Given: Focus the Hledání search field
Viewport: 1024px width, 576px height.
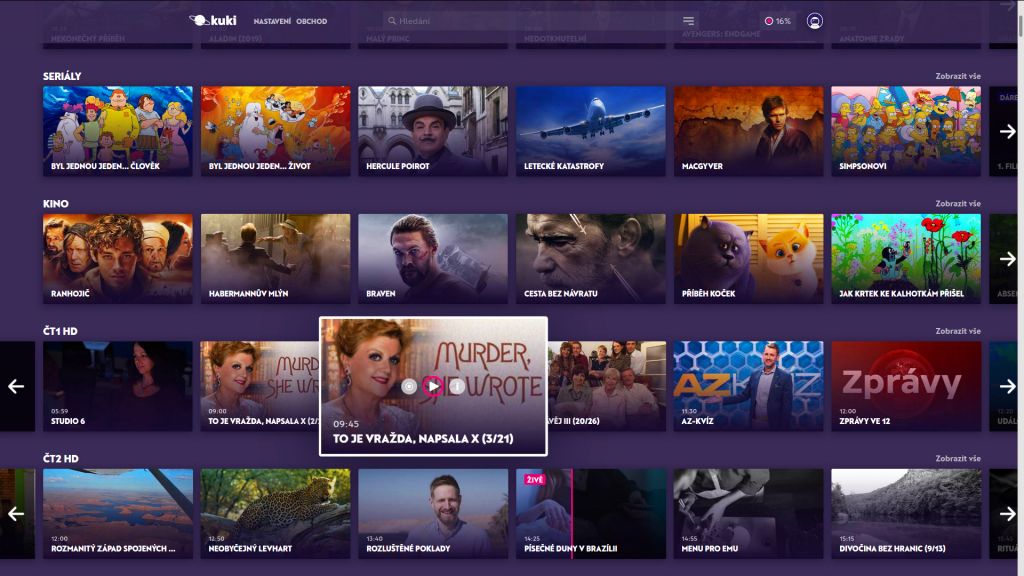Looking at the screenshot, I should [530, 21].
